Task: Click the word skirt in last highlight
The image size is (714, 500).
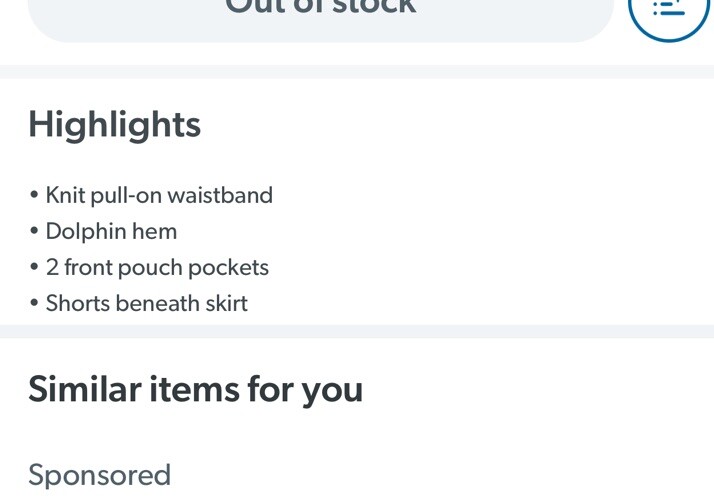Action: click(226, 304)
